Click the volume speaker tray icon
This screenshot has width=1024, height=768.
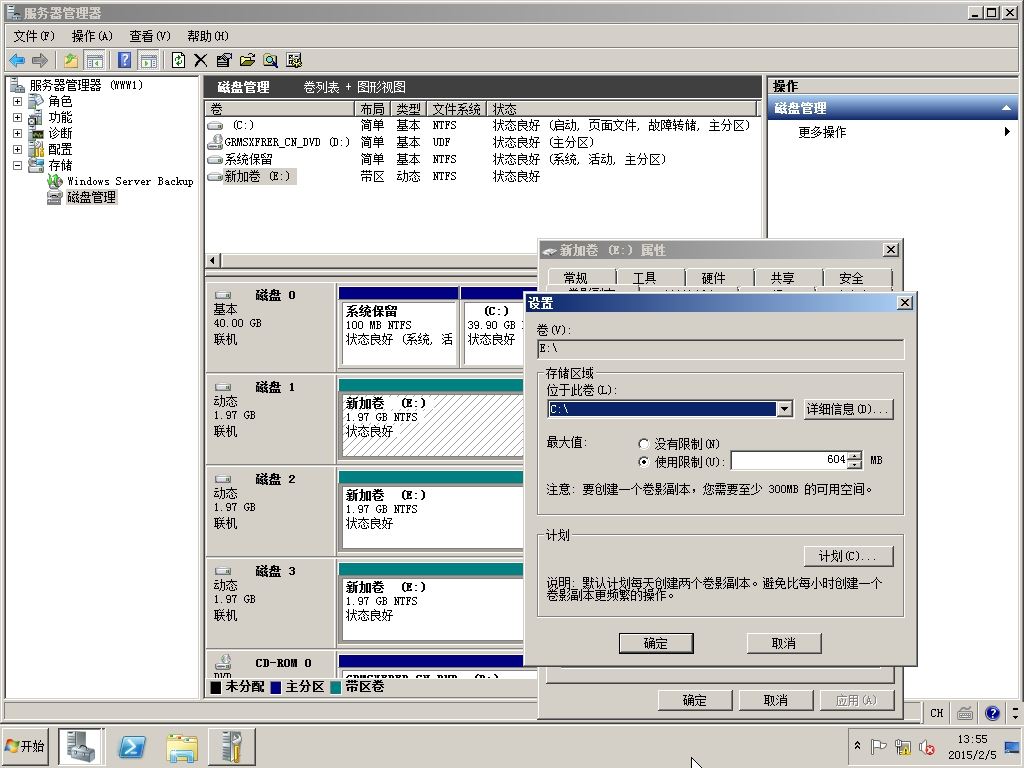click(x=927, y=747)
